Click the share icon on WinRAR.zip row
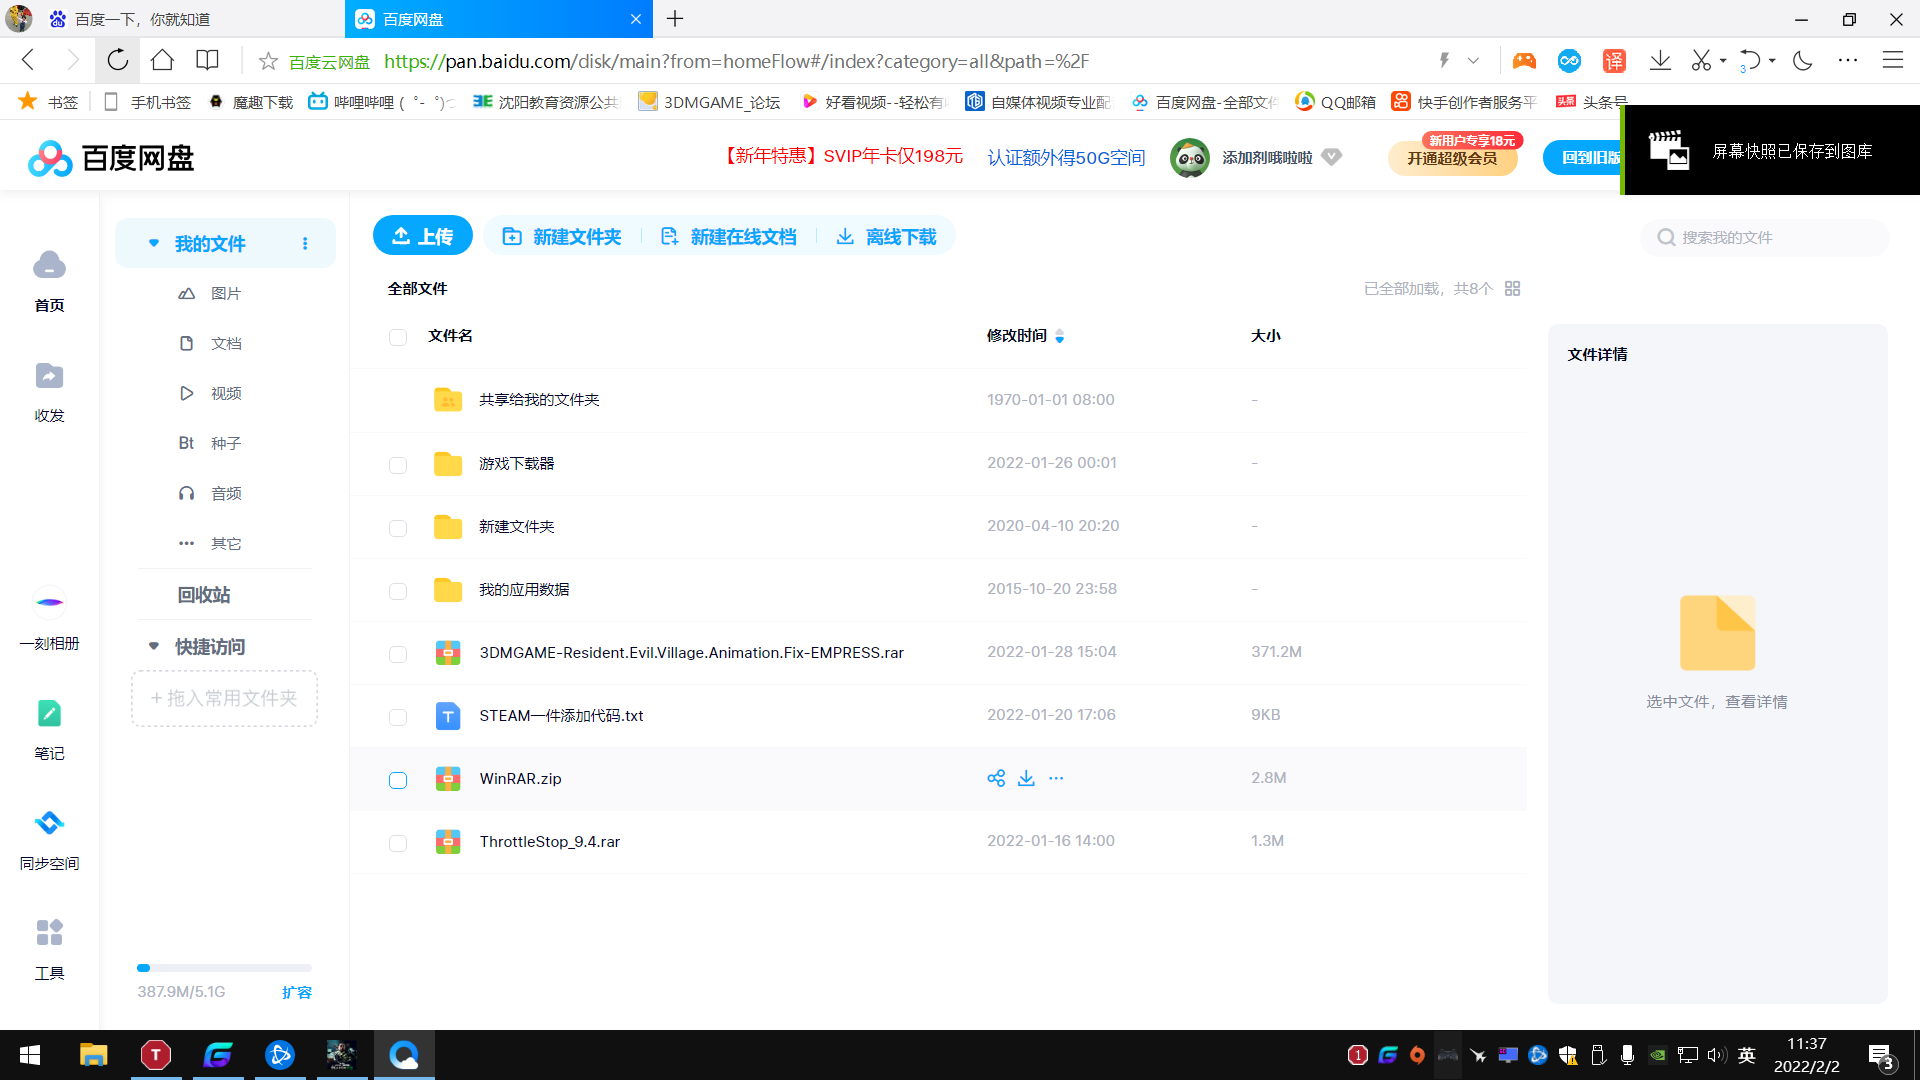 point(996,778)
